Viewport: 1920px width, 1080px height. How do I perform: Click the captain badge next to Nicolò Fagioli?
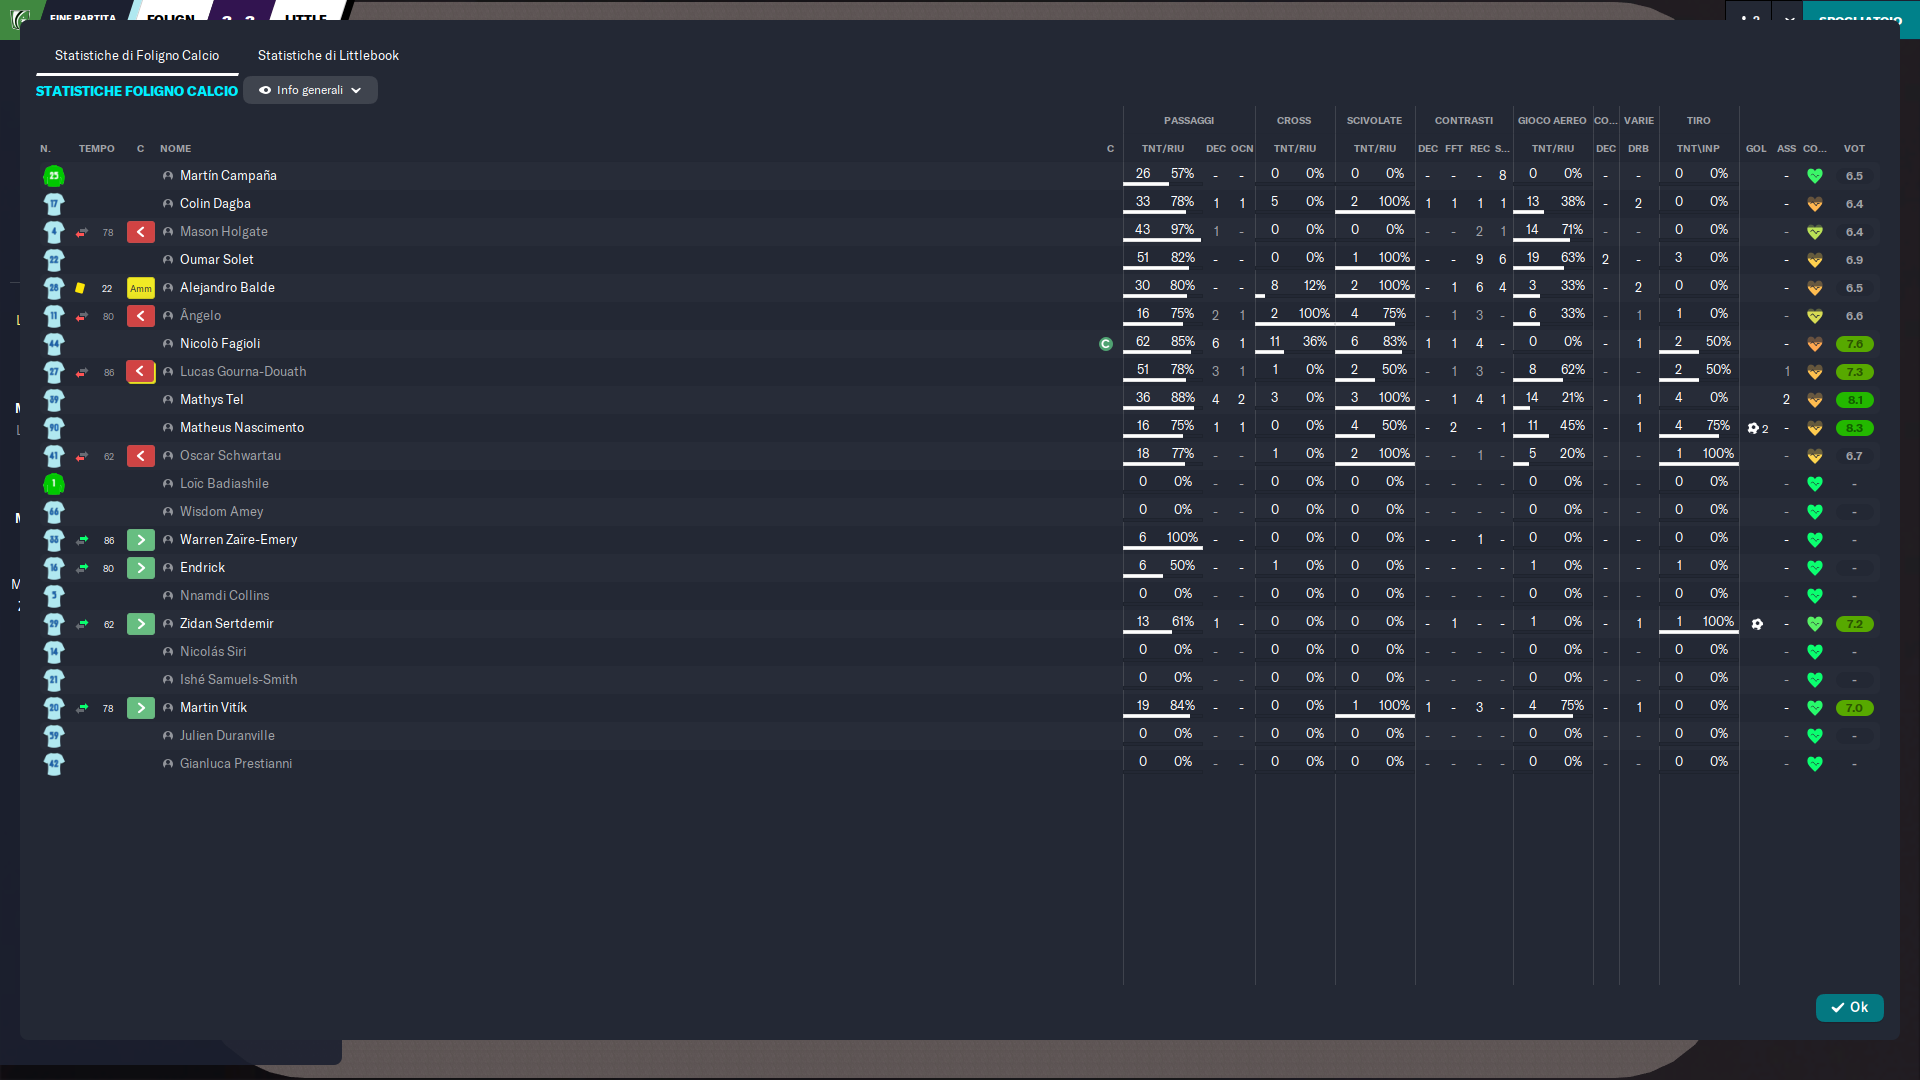tap(1106, 344)
